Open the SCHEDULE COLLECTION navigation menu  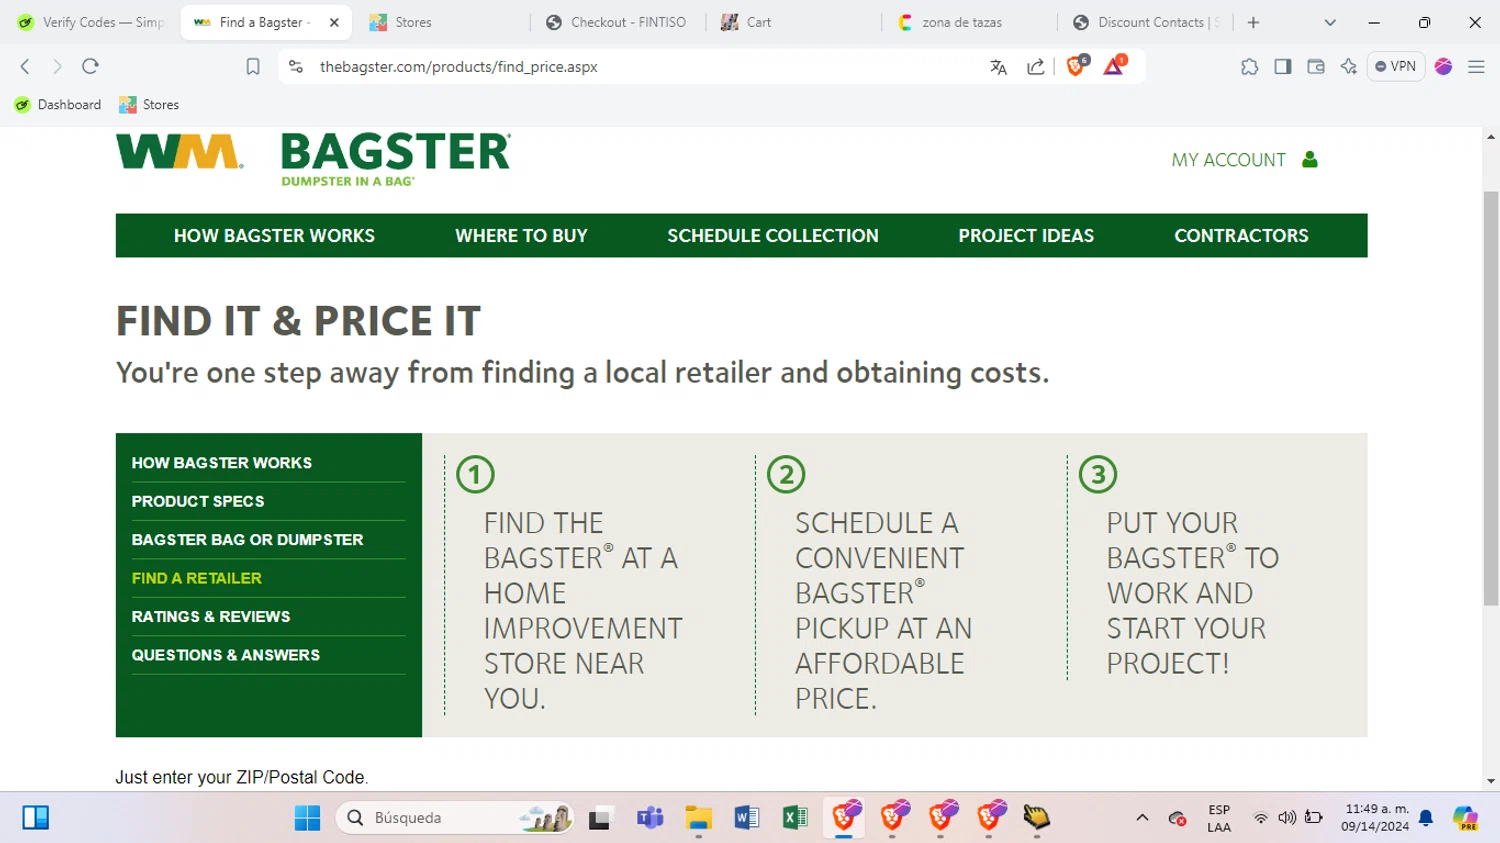pyautogui.click(x=772, y=235)
